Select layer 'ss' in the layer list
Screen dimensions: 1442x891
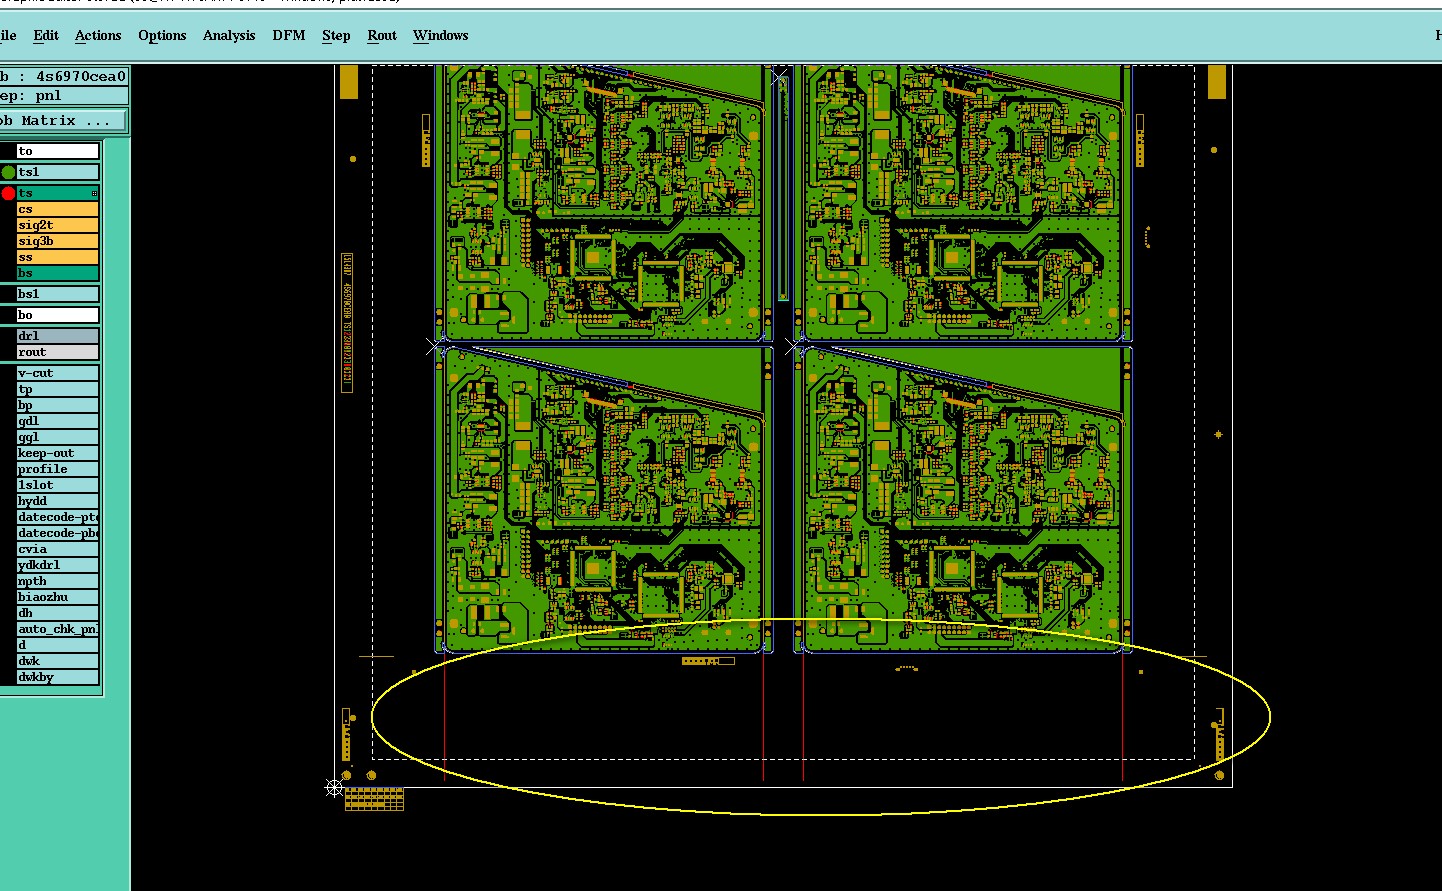(x=58, y=257)
